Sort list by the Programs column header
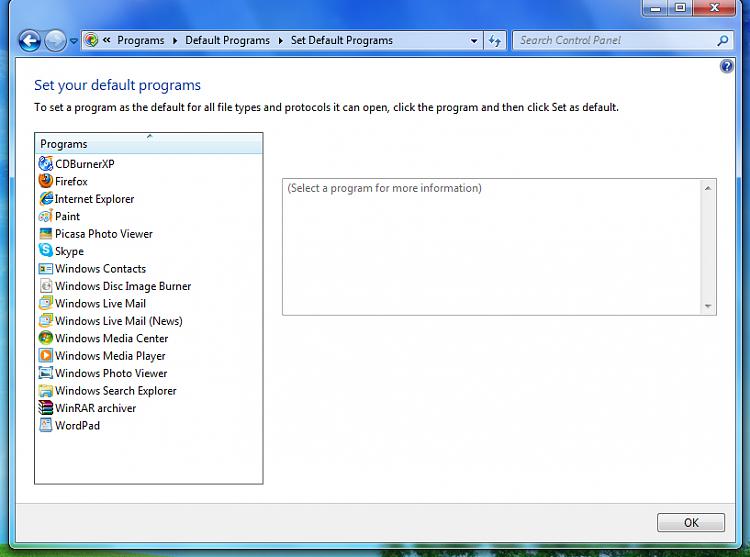This screenshot has width=750, height=557. [x=149, y=143]
